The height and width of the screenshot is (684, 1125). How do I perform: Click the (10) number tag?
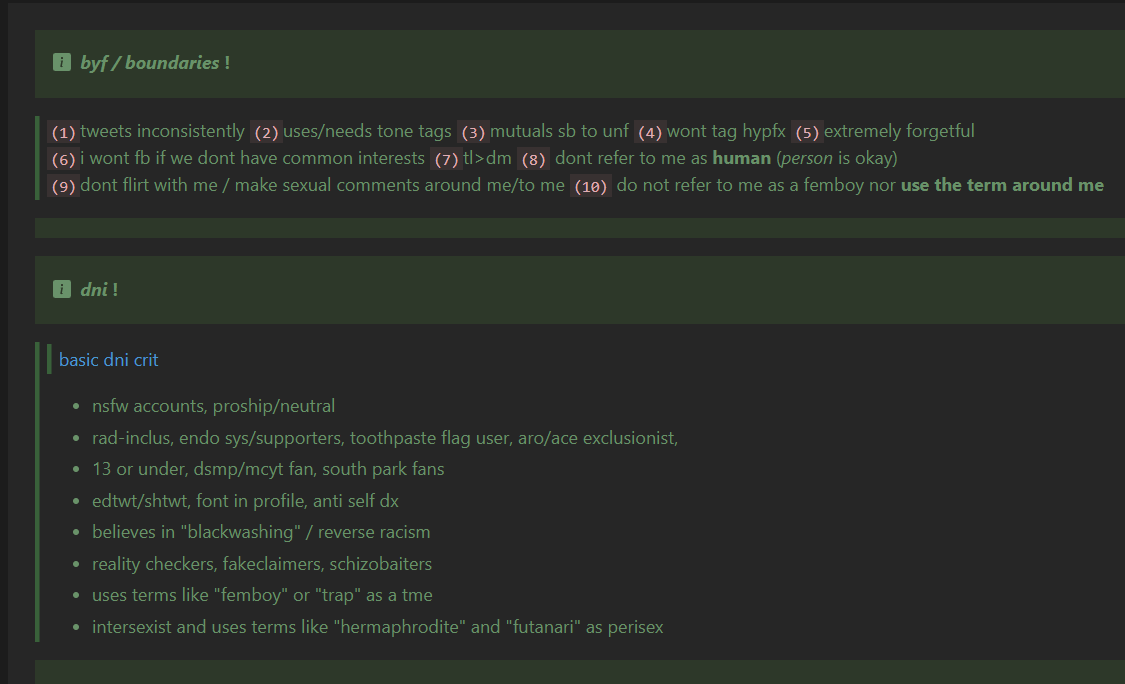(590, 186)
